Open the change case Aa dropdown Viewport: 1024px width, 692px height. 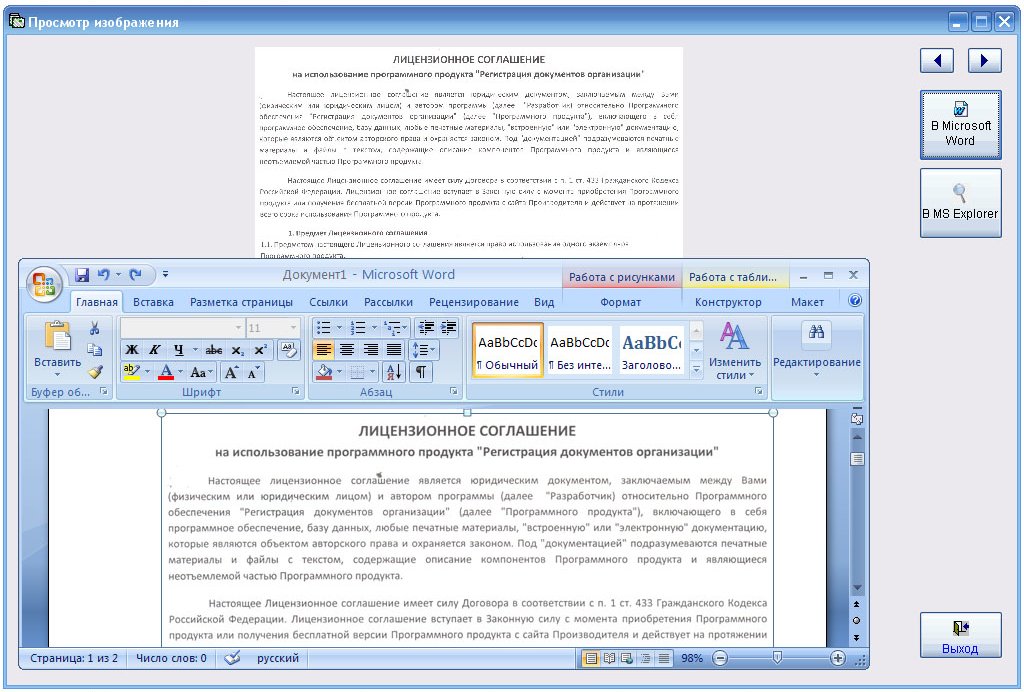tap(201, 372)
